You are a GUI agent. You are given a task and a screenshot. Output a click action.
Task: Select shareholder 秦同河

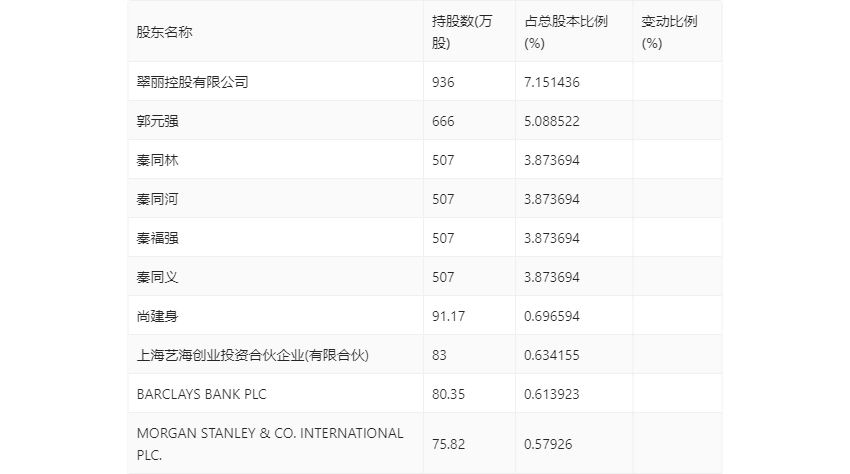pos(157,199)
